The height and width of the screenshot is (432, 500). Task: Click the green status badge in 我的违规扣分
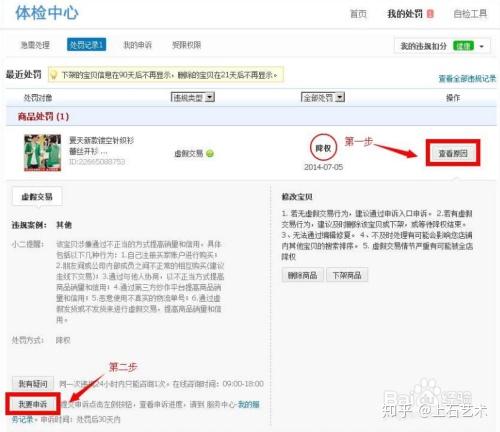tap(463, 46)
